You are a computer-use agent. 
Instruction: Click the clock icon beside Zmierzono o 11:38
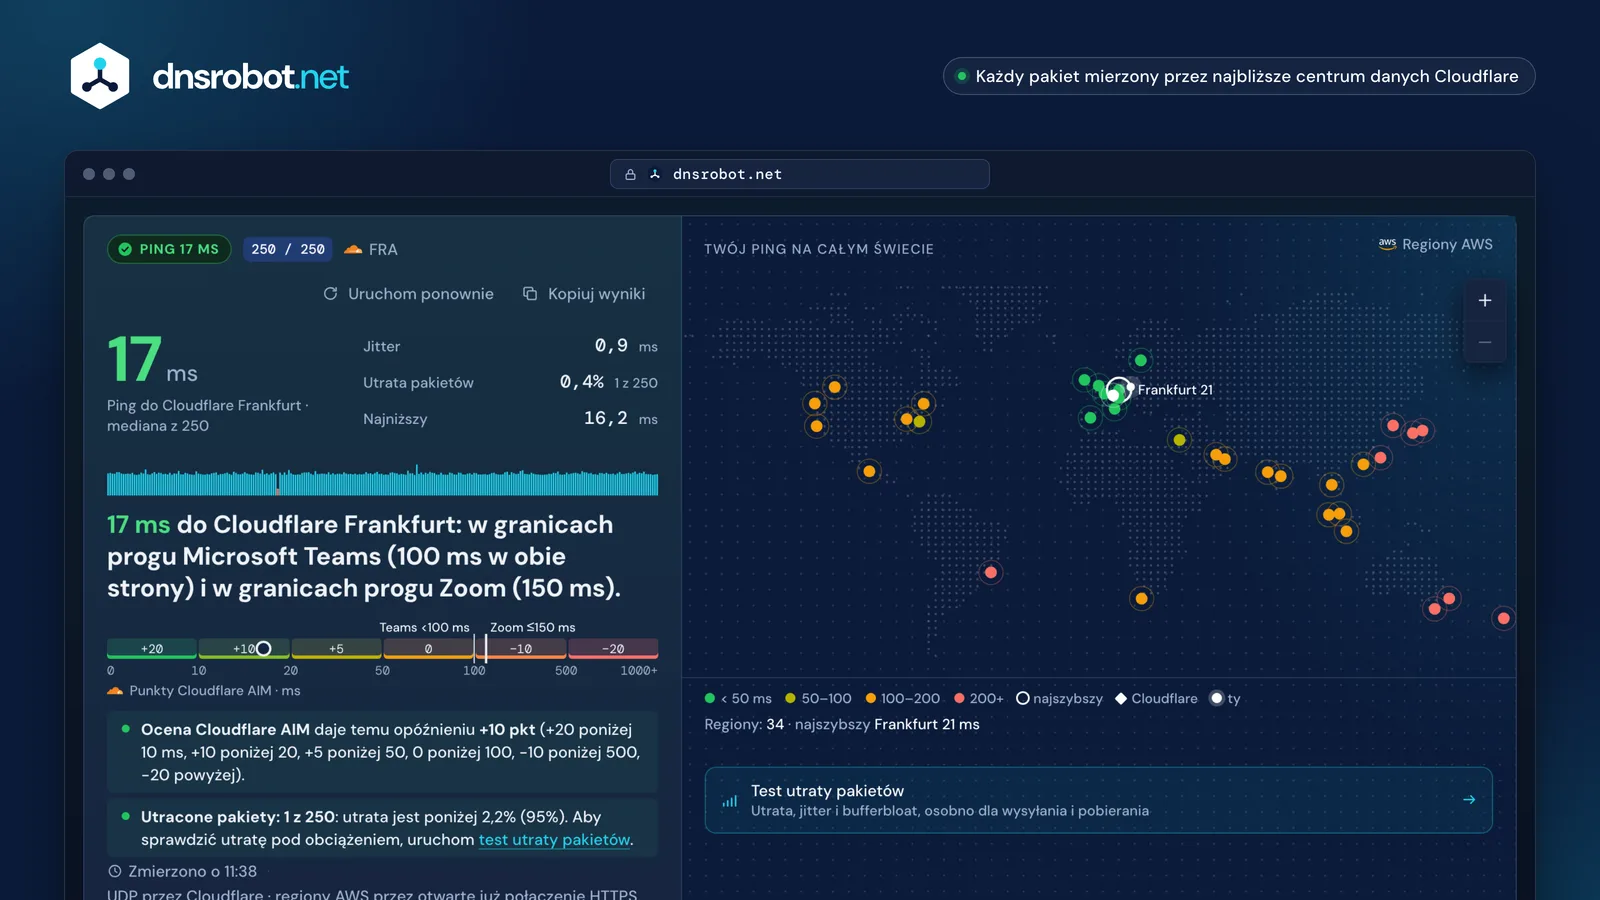[115, 872]
